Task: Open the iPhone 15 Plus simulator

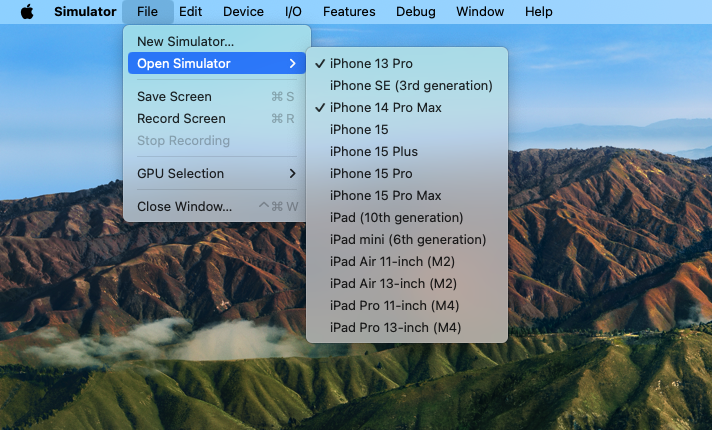Action: coord(407,152)
